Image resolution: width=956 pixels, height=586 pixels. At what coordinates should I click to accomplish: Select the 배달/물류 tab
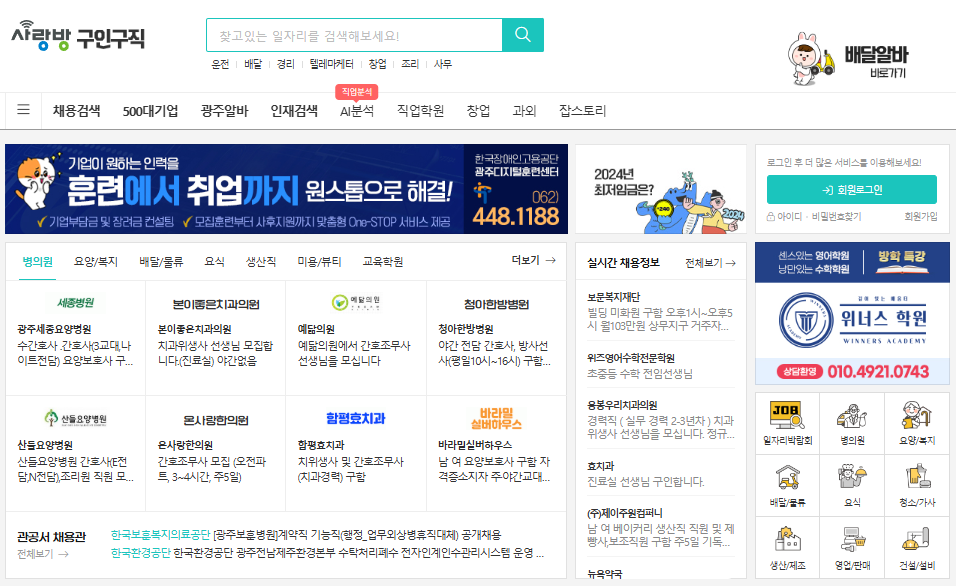coord(161,262)
